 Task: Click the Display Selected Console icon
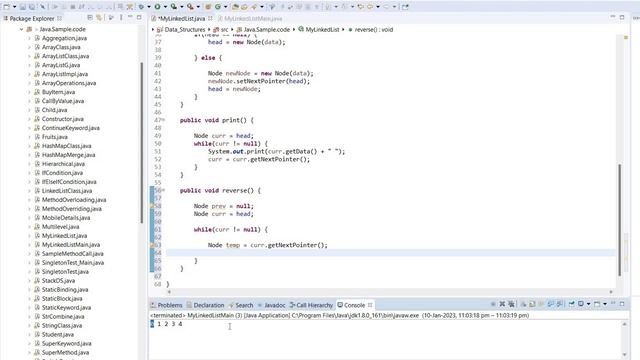pos(580,304)
